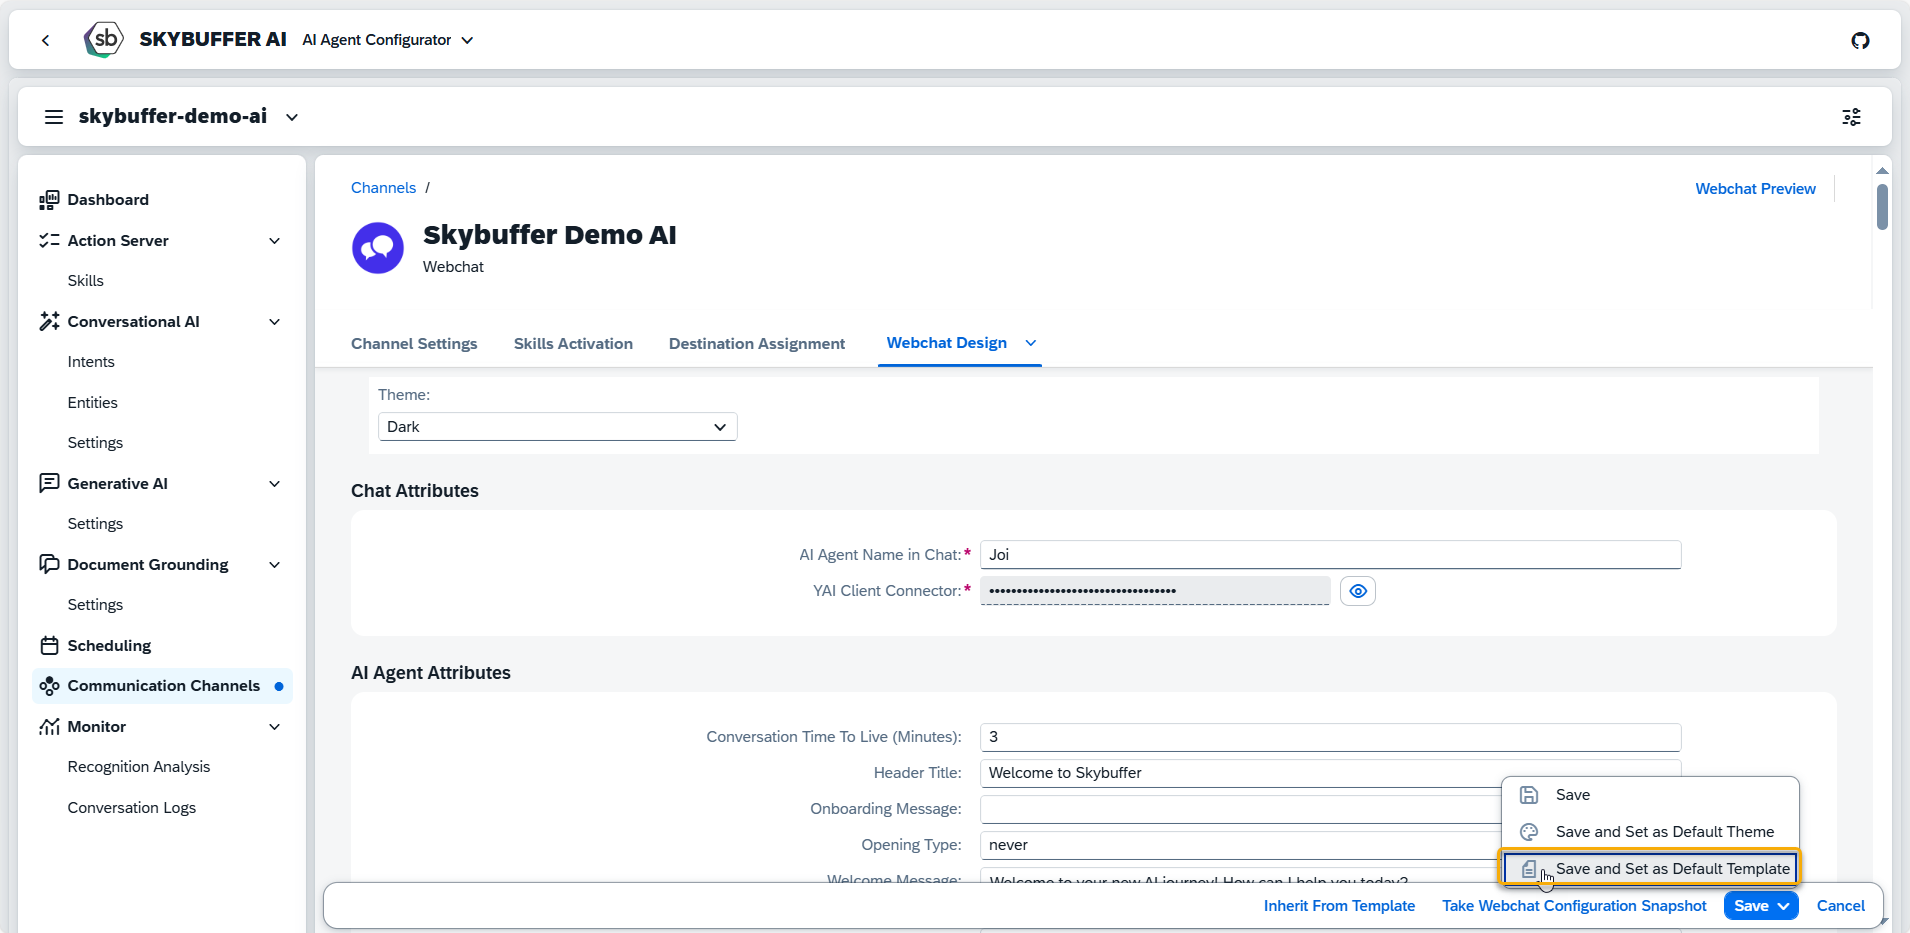Choose Save and Set as Default Template
The width and height of the screenshot is (1910, 933).
click(1650, 869)
